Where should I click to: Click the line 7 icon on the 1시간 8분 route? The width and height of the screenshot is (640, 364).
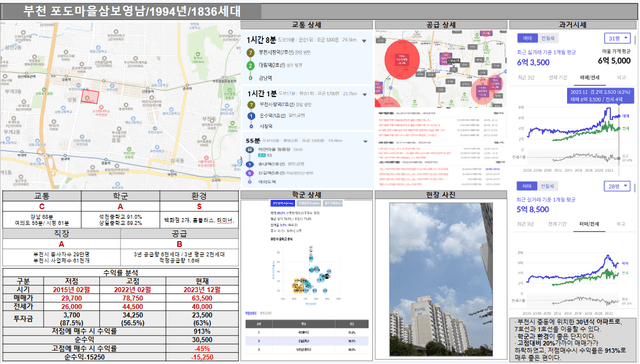click(x=251, y=53)
